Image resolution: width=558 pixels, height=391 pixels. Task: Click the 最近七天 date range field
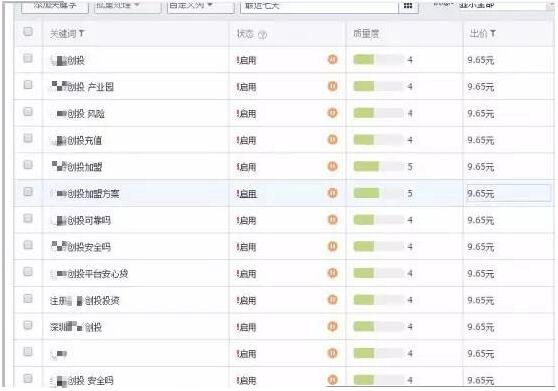click(x=319, y=6)
